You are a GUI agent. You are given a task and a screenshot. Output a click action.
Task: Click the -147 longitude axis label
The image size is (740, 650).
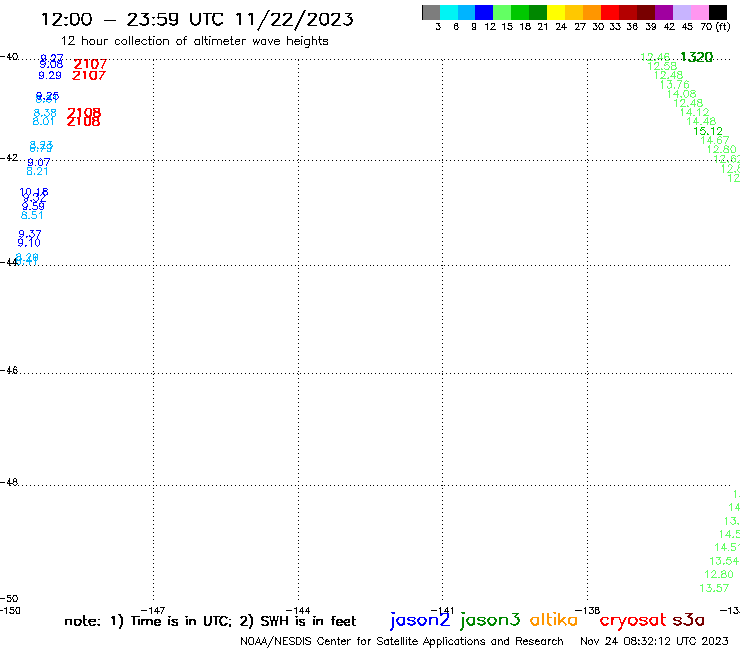pos(153,610)
